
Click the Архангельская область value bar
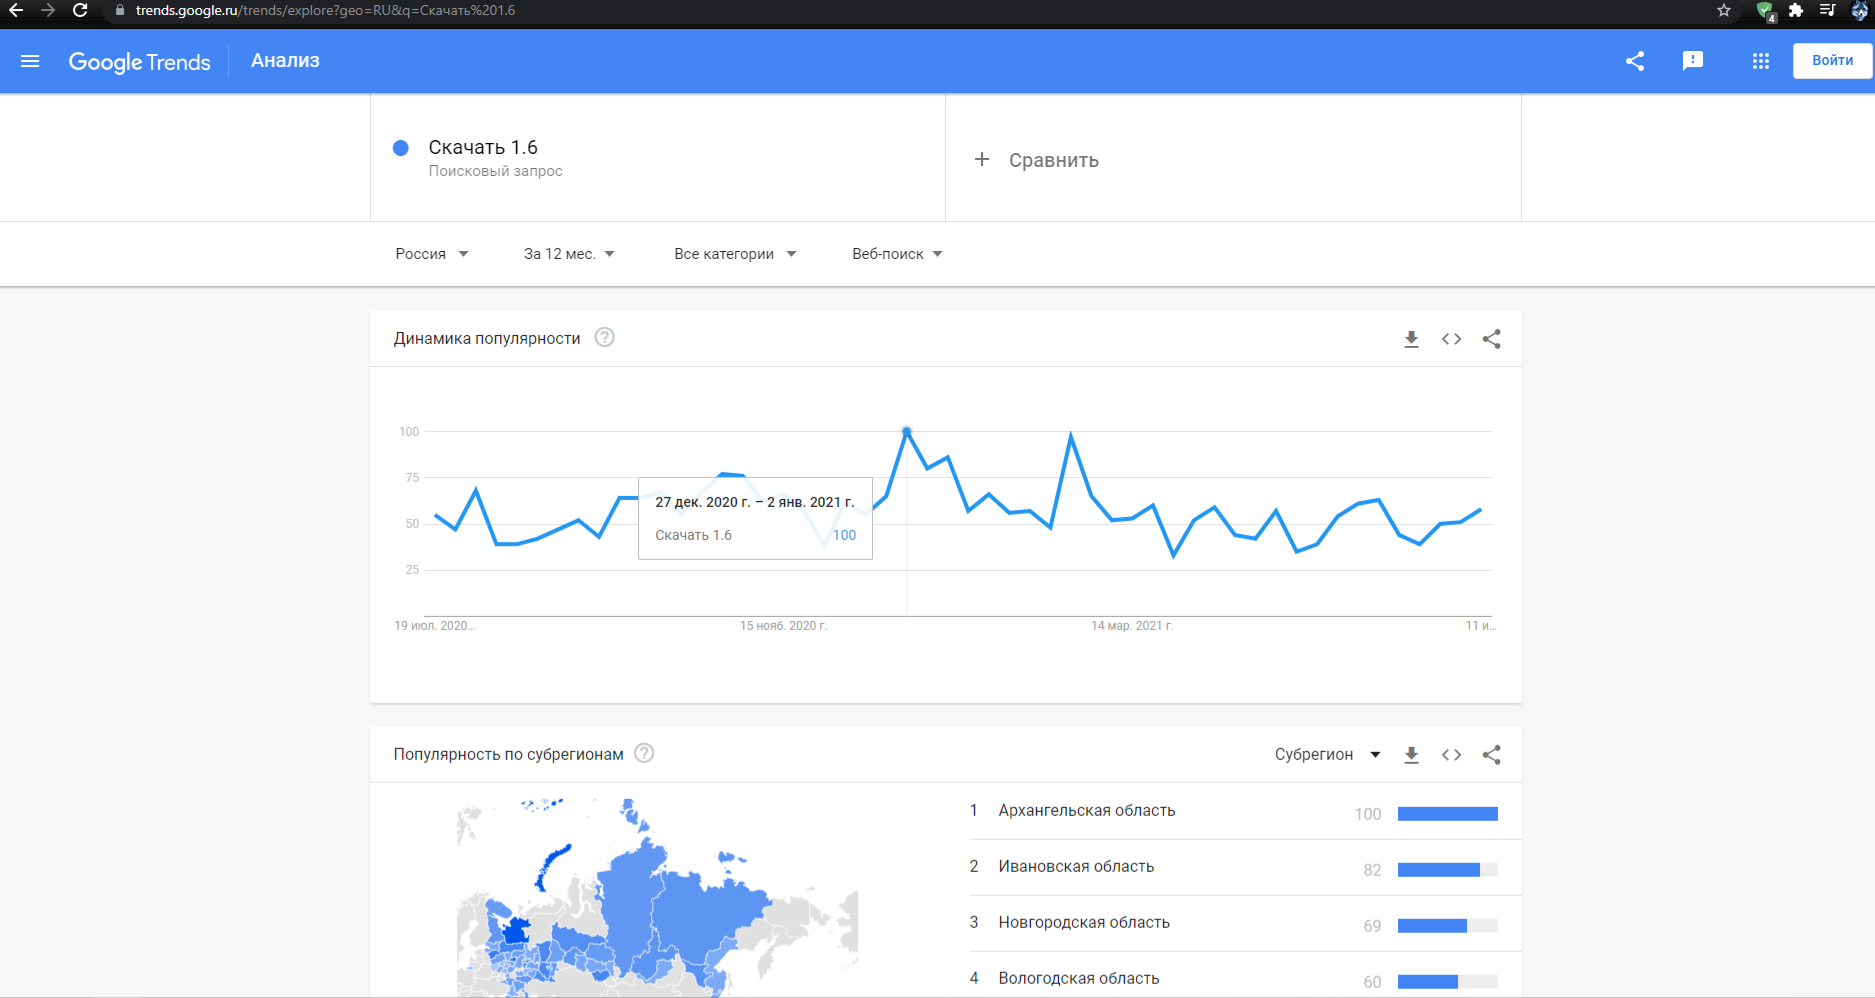click(1447, 814)
